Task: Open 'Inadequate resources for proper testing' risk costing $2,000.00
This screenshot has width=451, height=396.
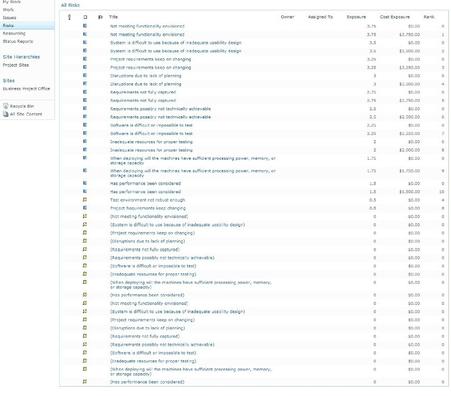Action: click(x=151, y=150)
